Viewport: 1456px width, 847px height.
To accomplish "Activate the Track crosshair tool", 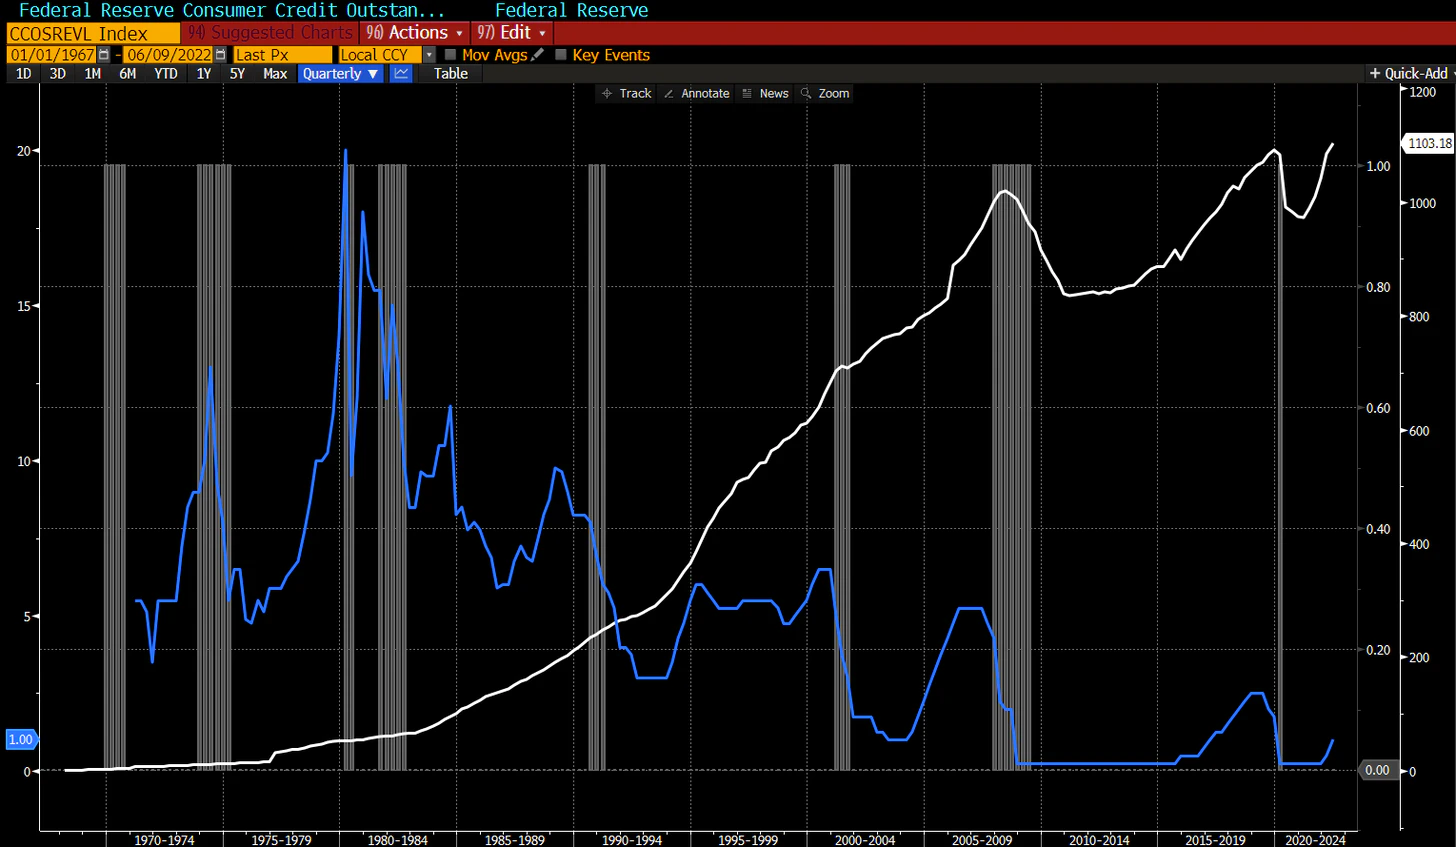I will pyautogui.click(x=626, y=93).
